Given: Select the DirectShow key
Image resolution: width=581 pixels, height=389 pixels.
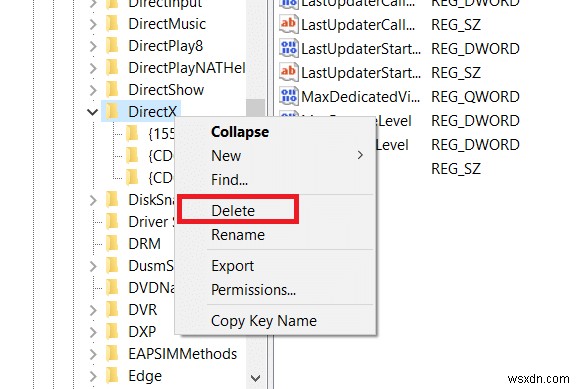Looking at the screenshot, I should tap(166, 90).
